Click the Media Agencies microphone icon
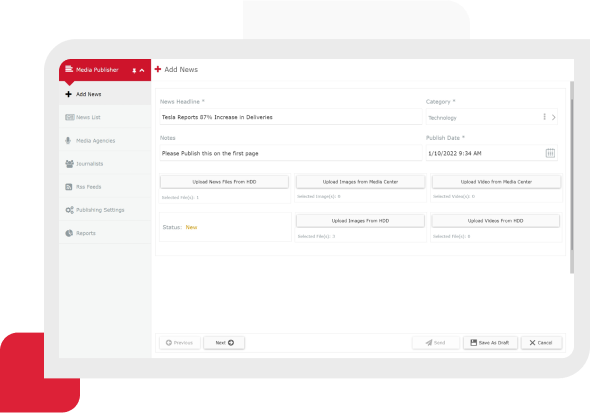This screenshot has height=413, width=591. pos(68,141)
